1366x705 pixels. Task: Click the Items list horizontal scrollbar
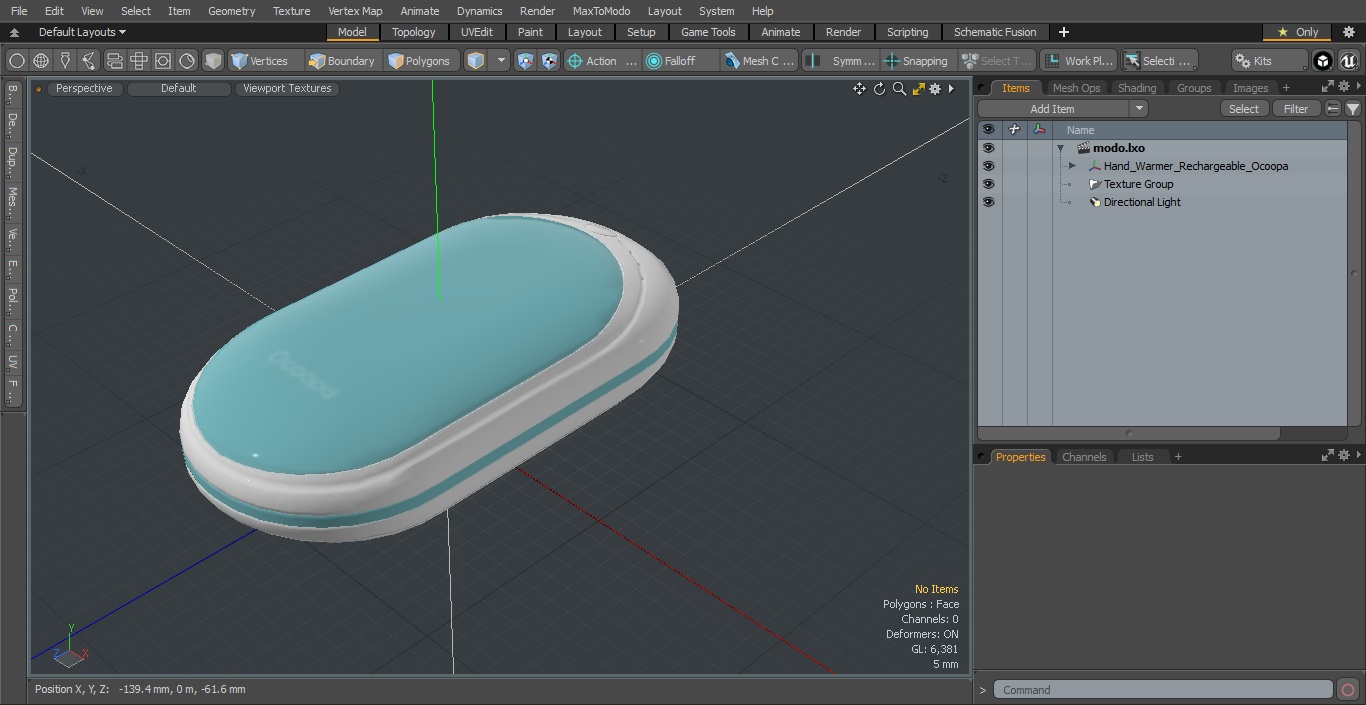[1129, 434]
